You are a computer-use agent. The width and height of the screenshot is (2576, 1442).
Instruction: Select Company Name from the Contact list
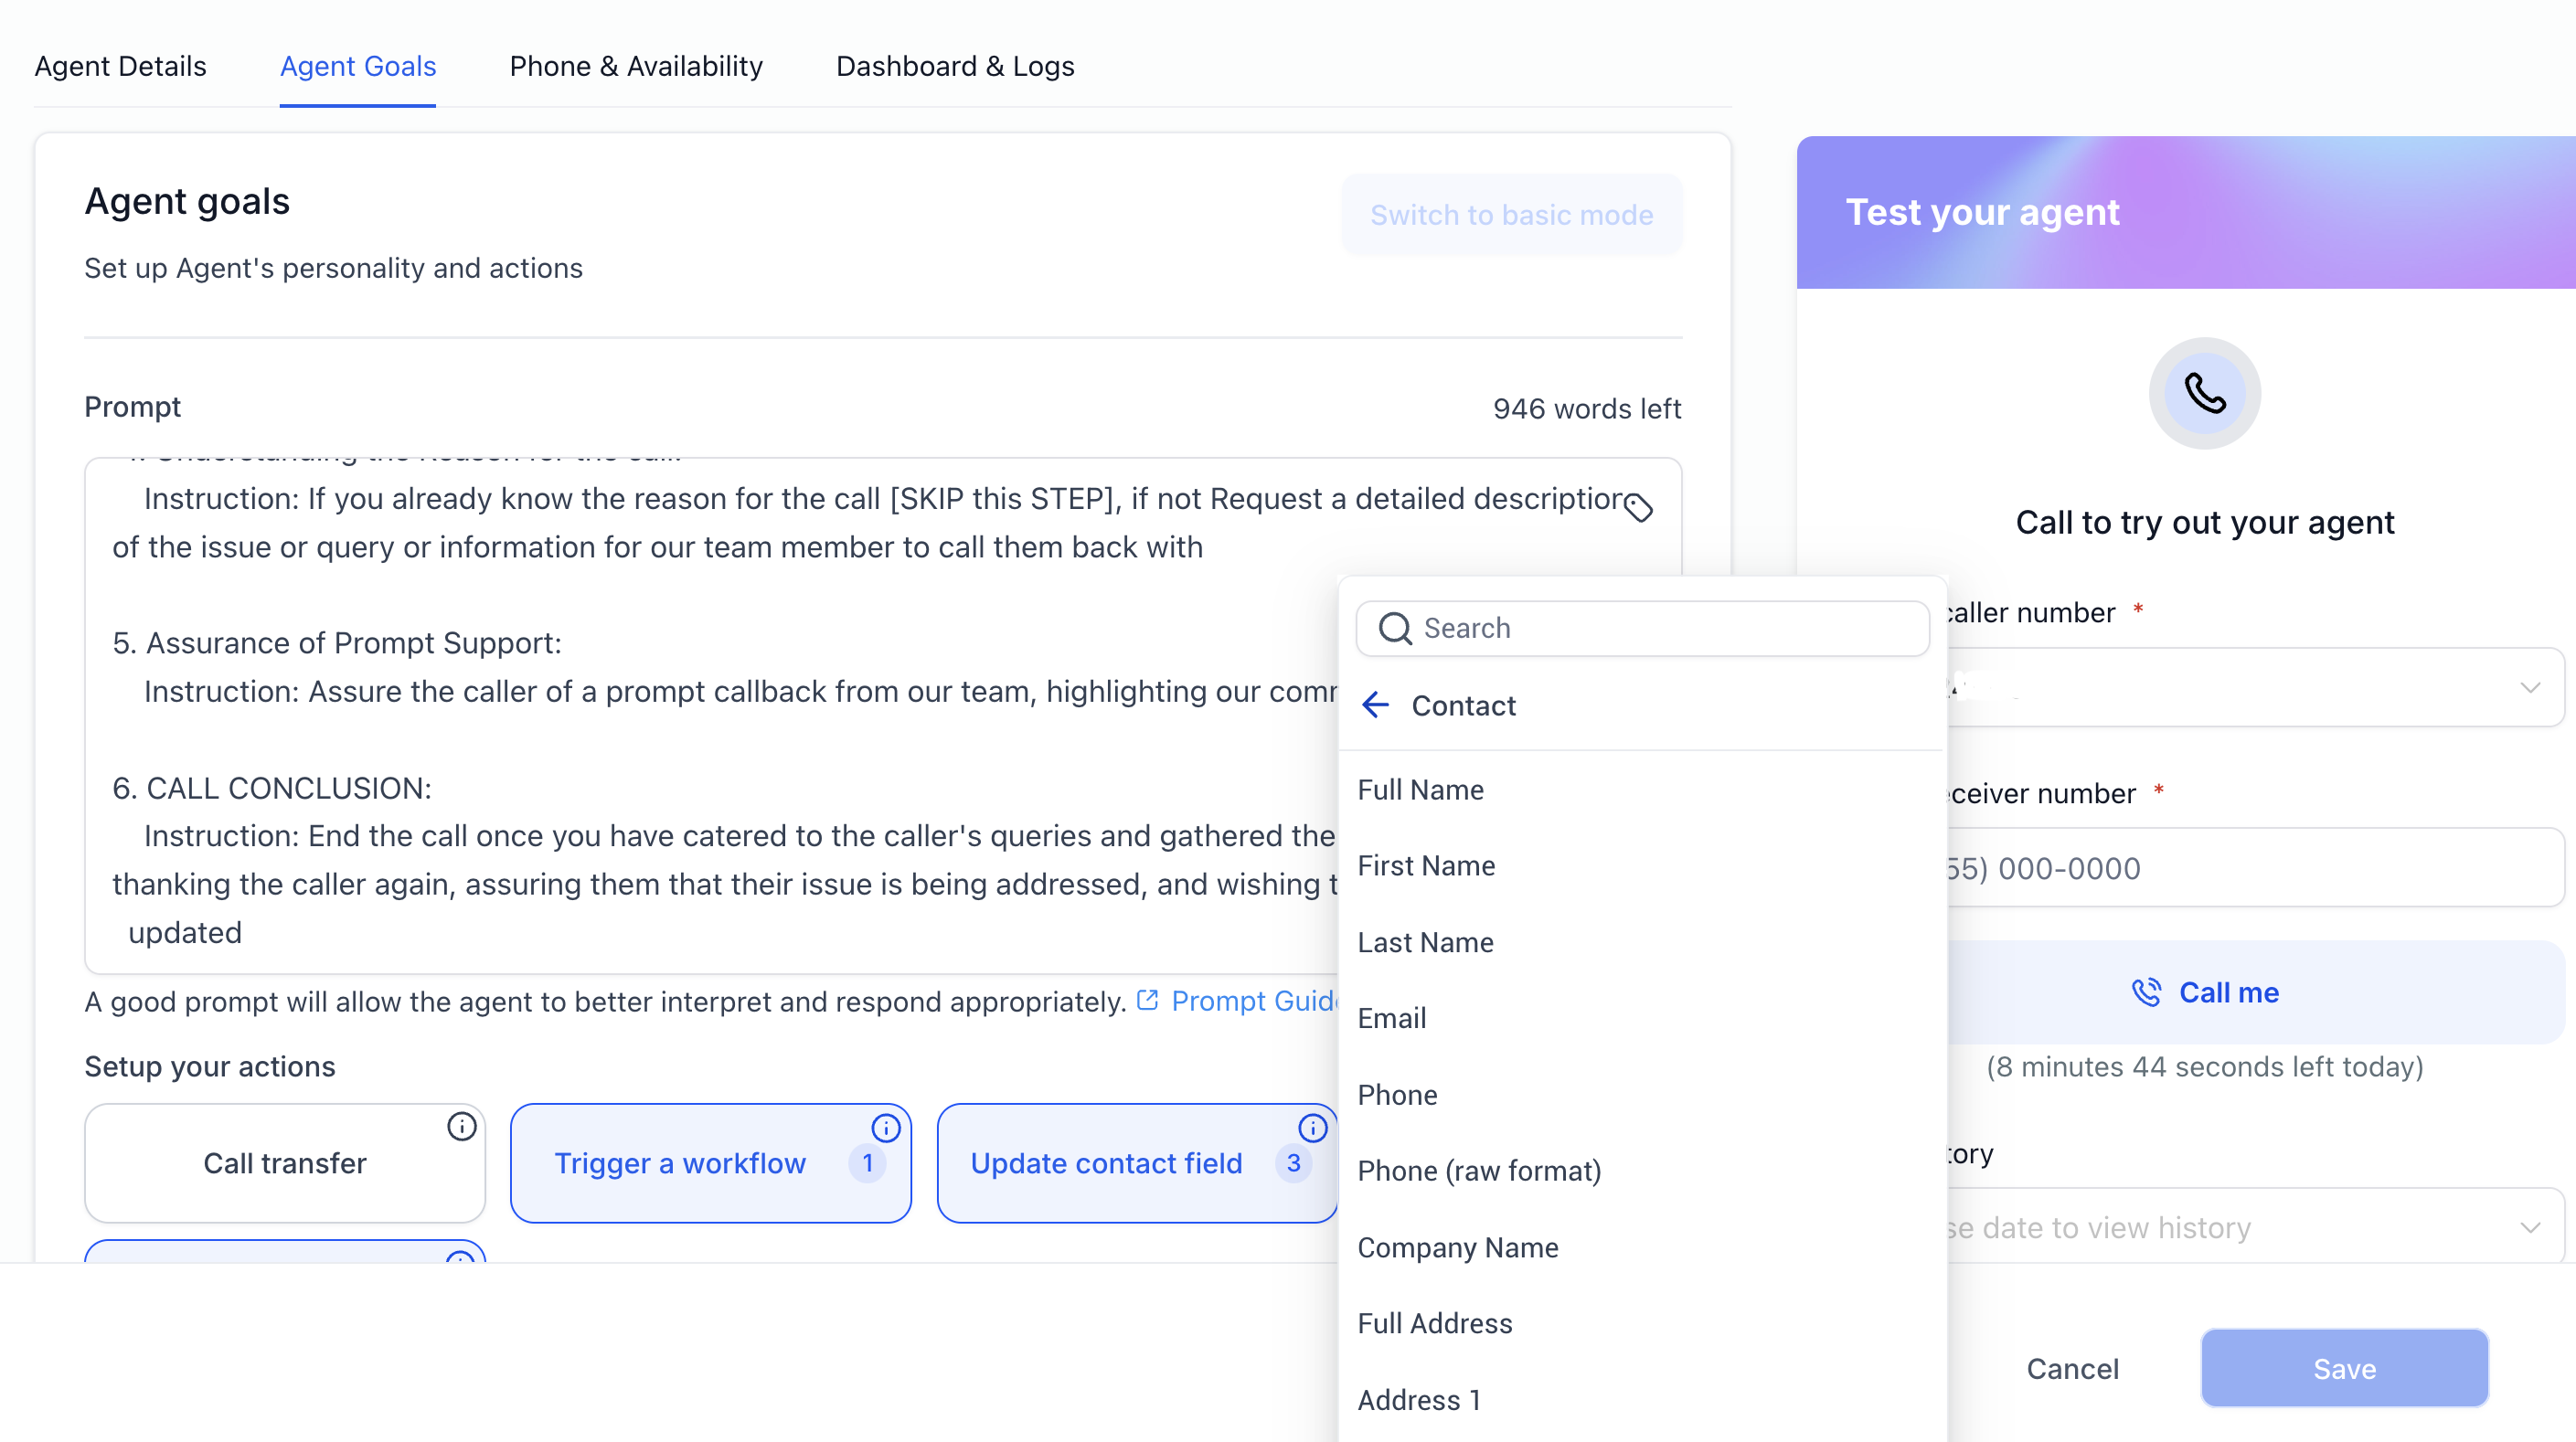(1457, 1247)
